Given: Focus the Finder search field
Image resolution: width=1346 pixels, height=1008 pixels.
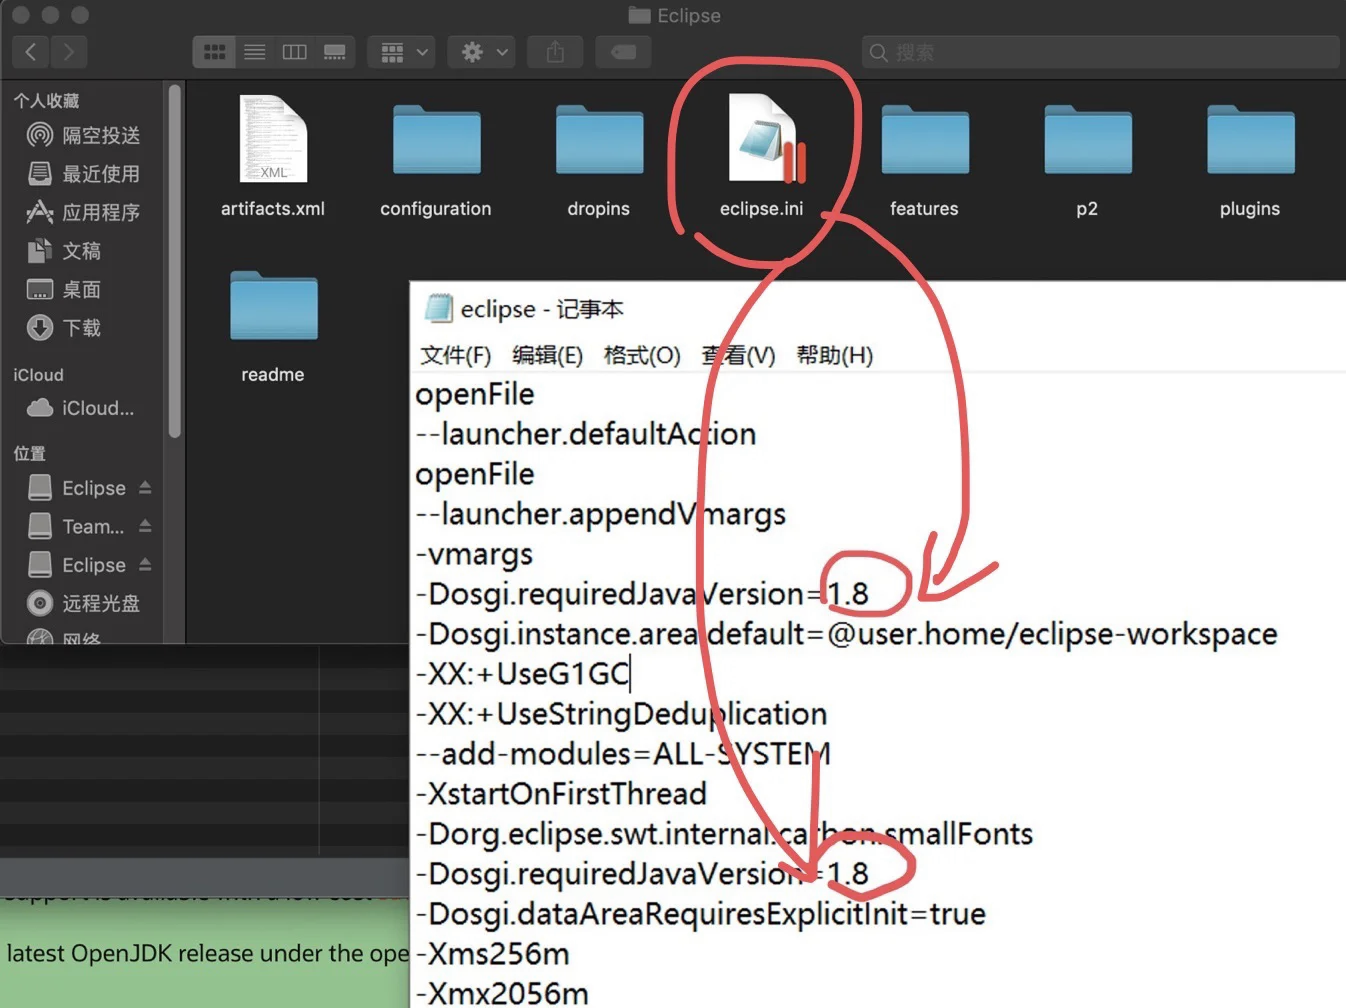Looking at the screenshot, I should [1100, 52].
